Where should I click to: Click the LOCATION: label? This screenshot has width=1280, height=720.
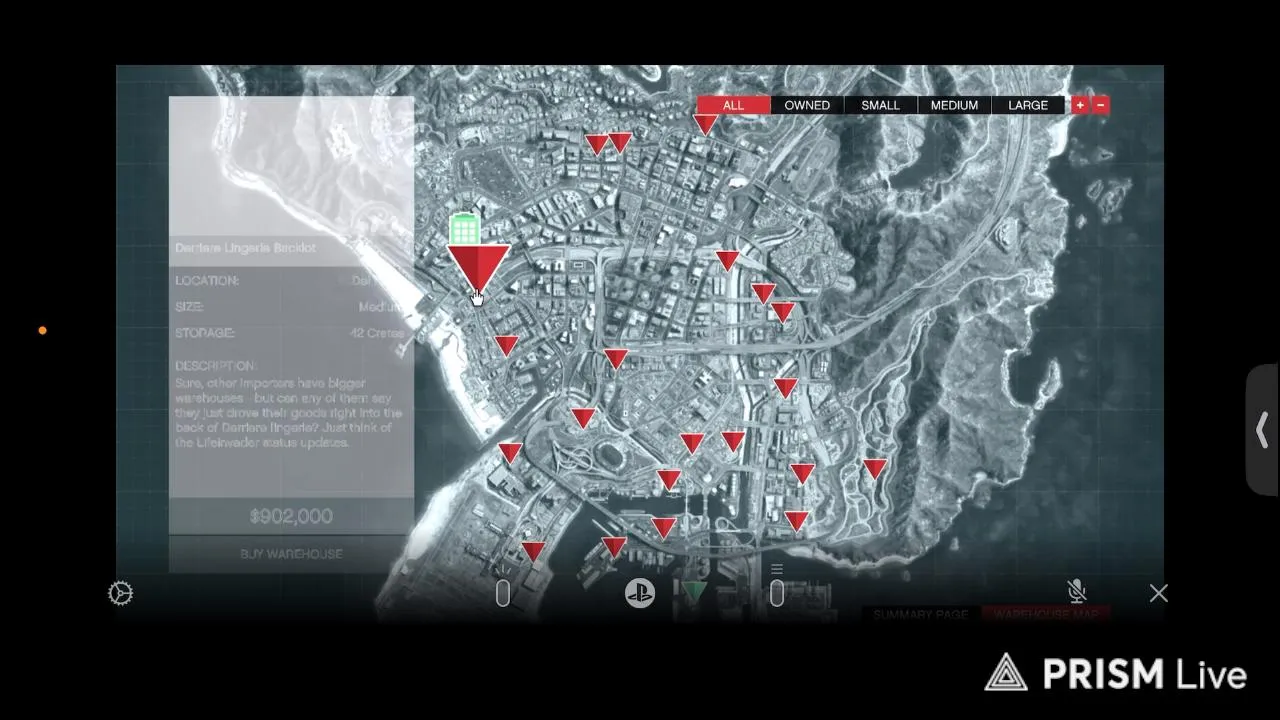[207, 281]
